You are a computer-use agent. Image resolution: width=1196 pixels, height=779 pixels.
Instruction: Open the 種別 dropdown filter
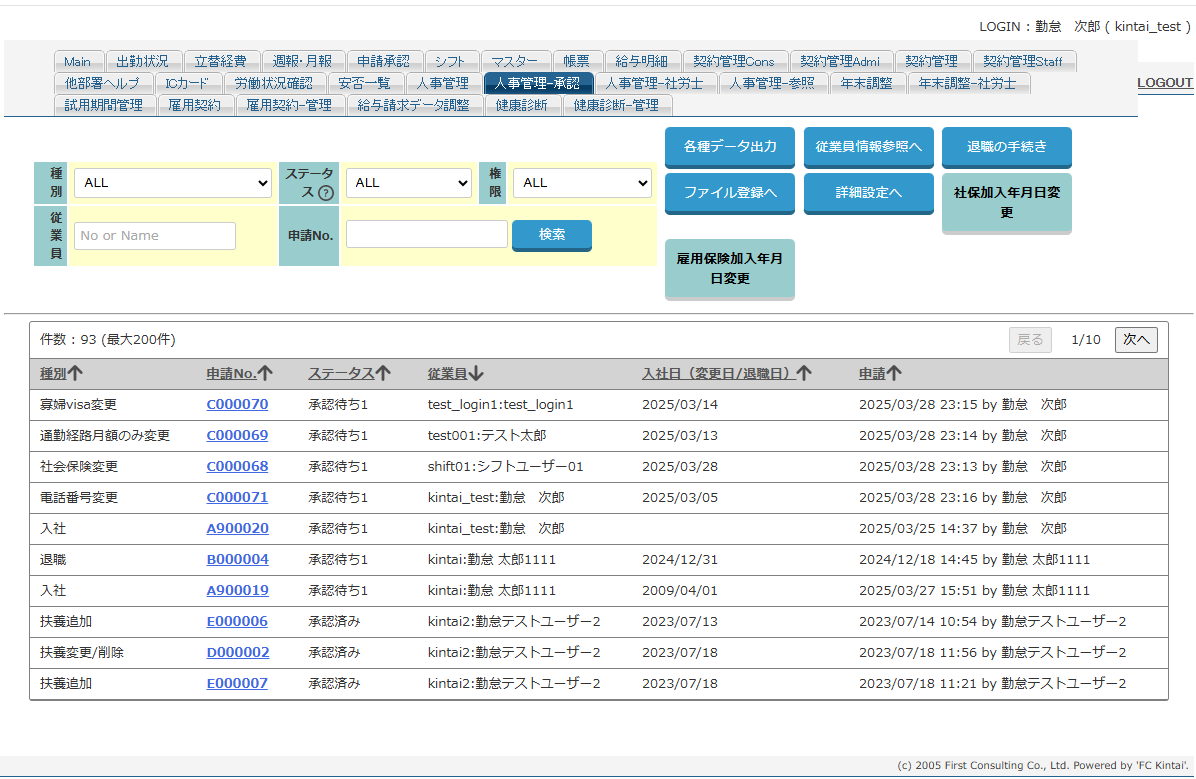coord(172,183)
